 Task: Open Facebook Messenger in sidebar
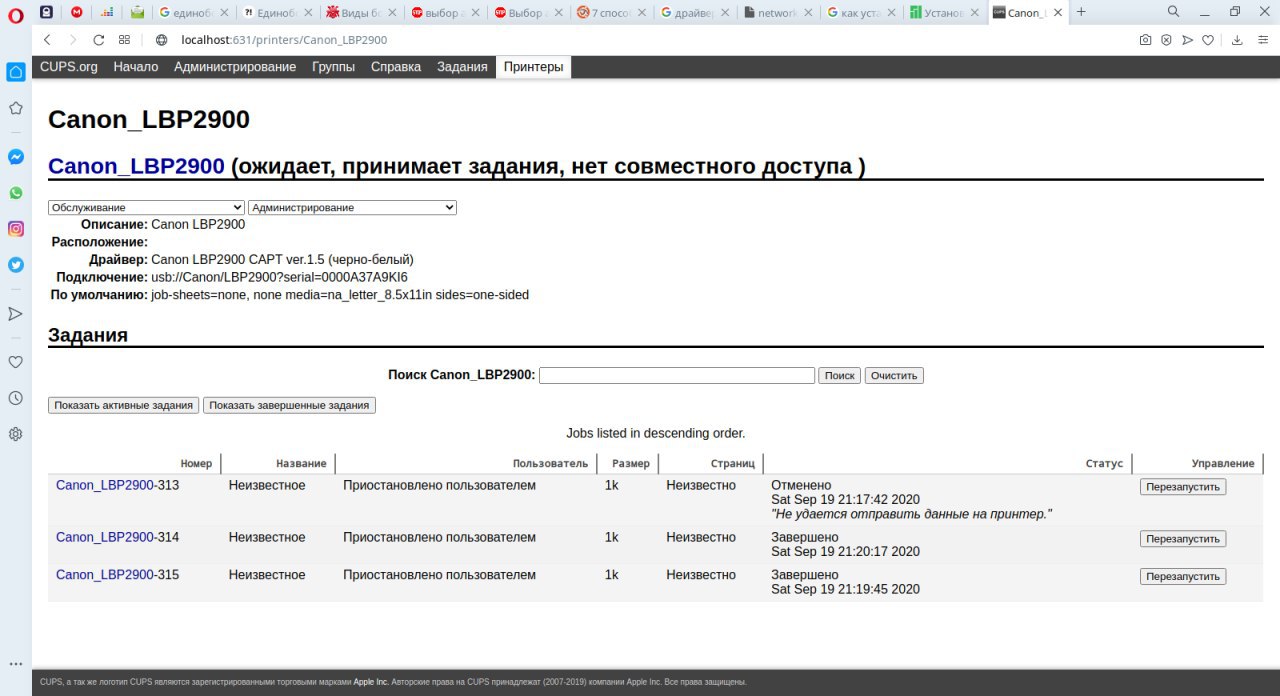pyautogui.click(x=15, y=157)
